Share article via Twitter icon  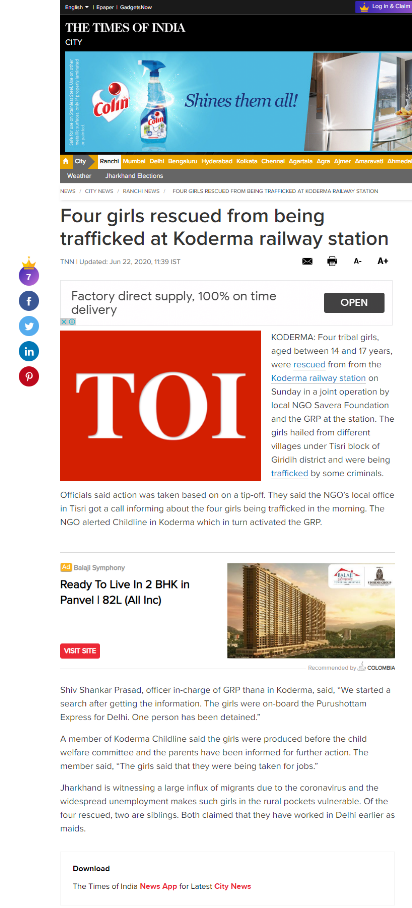point(29,326)
